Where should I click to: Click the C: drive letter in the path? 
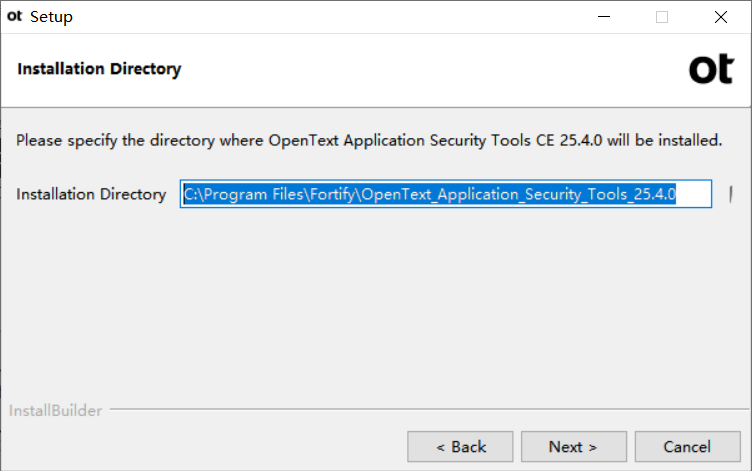tap(190, 194)
